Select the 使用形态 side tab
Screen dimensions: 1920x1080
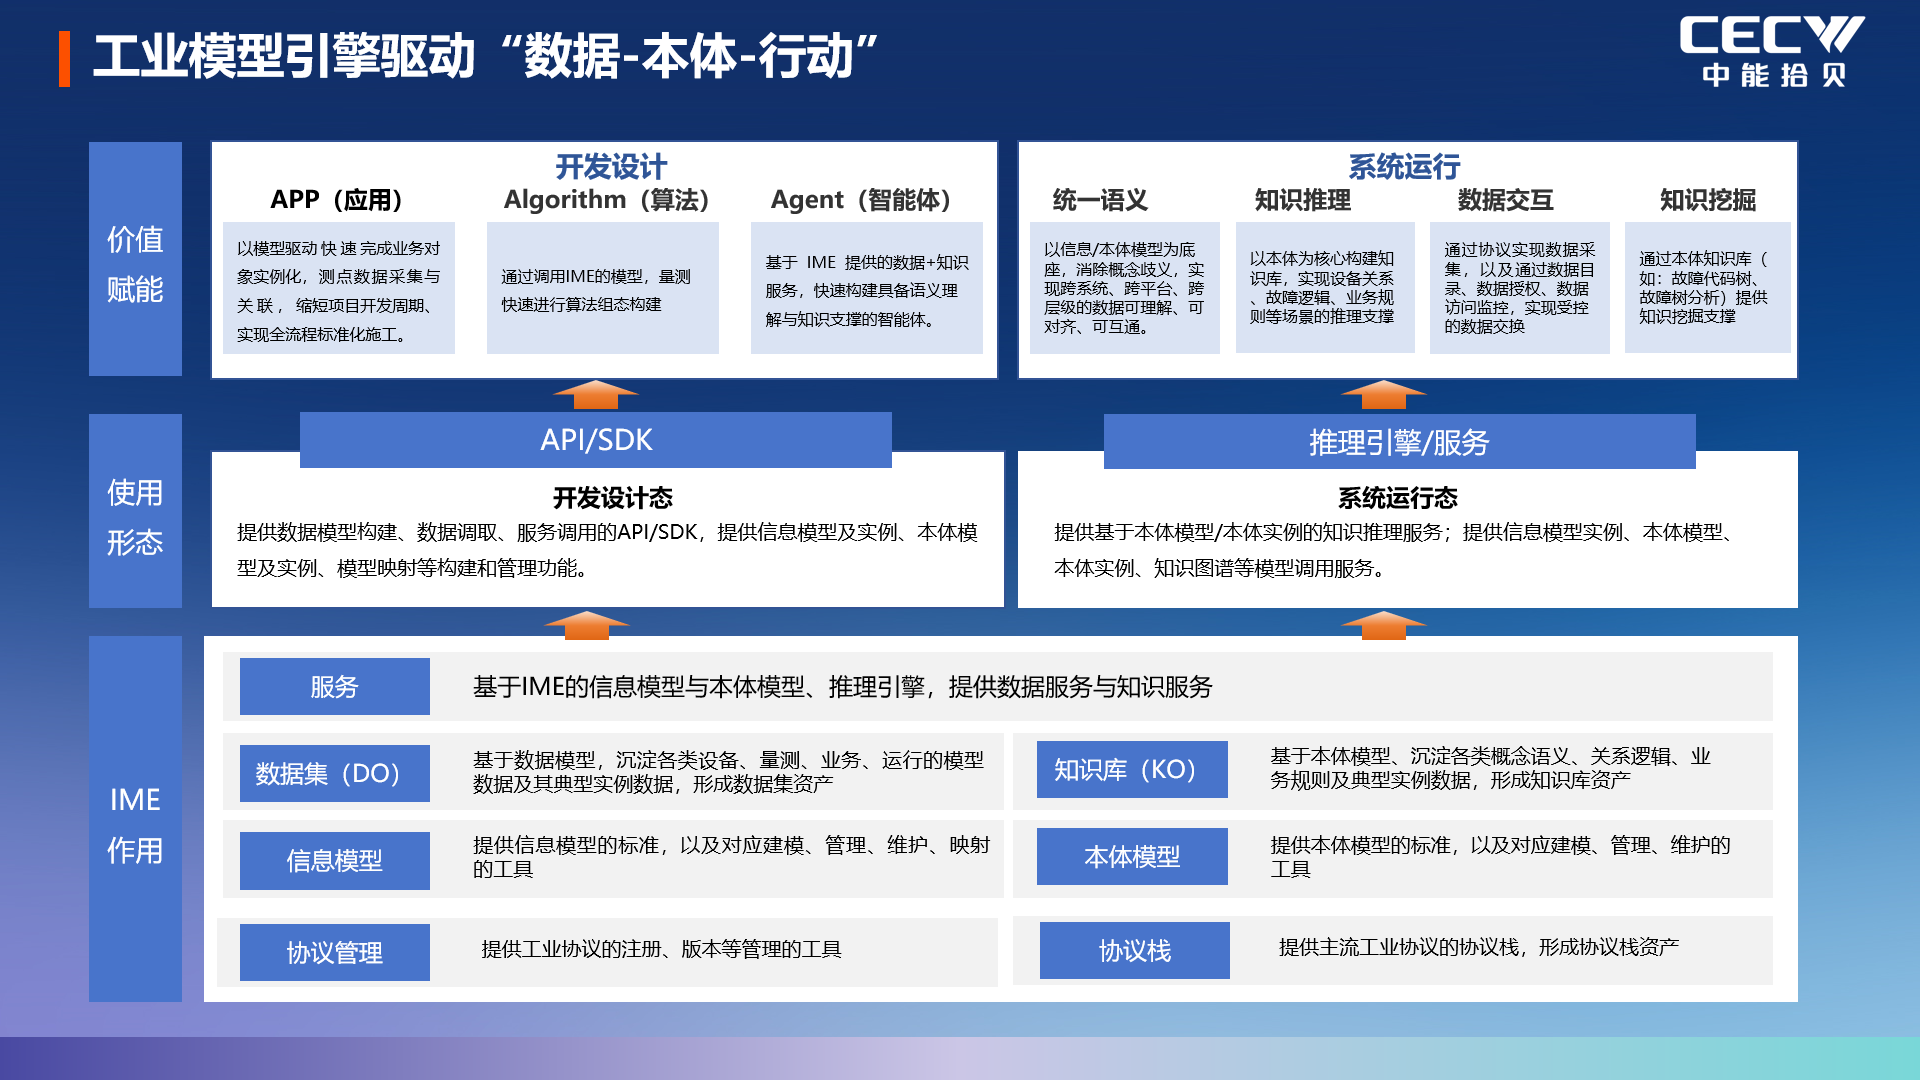pos(135,511)
